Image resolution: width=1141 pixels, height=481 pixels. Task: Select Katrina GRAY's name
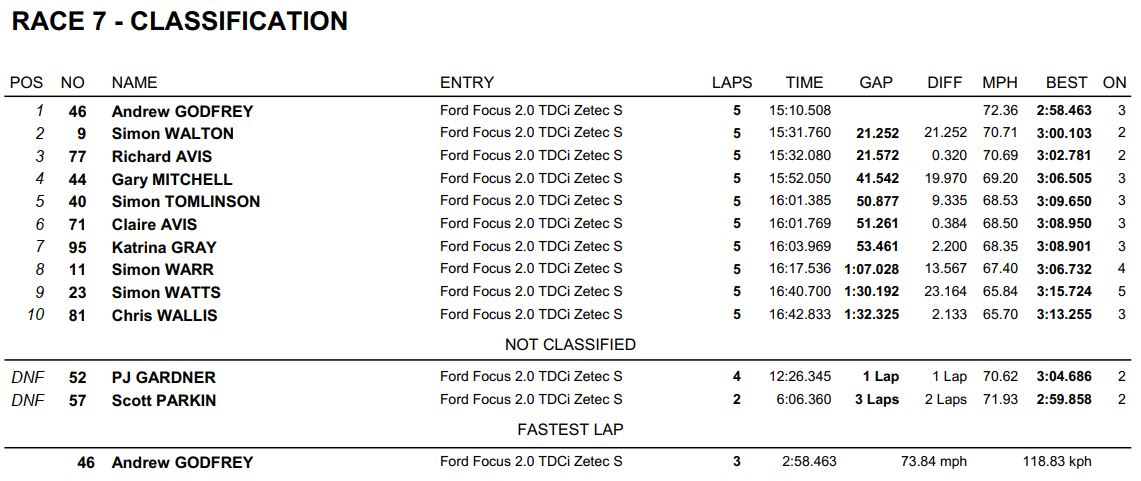(164, 247)
